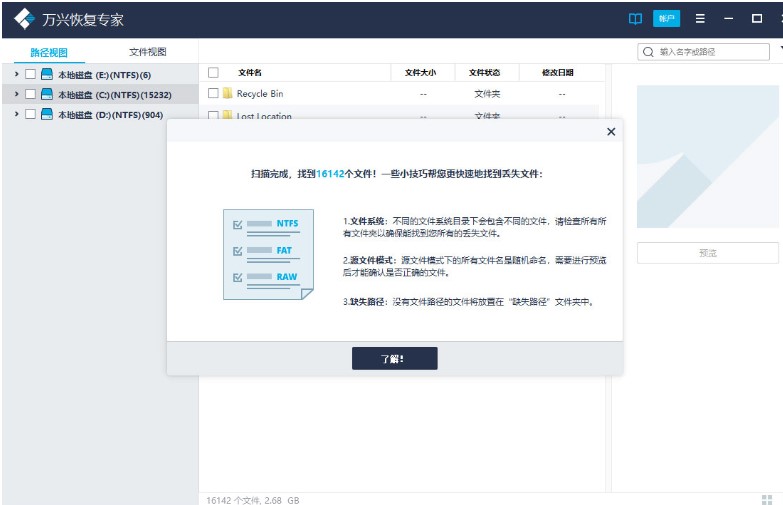The width and height of the screenshot is (783, 505).
Task: Expand the local disk (E:) tree node
Action: [16, 75]
